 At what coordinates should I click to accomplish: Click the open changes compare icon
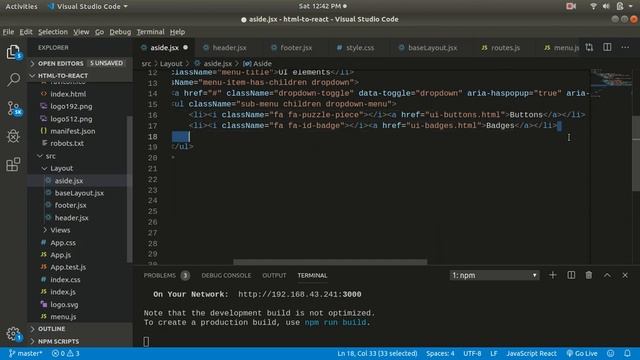pyautogui.click(x=589, y=47)
